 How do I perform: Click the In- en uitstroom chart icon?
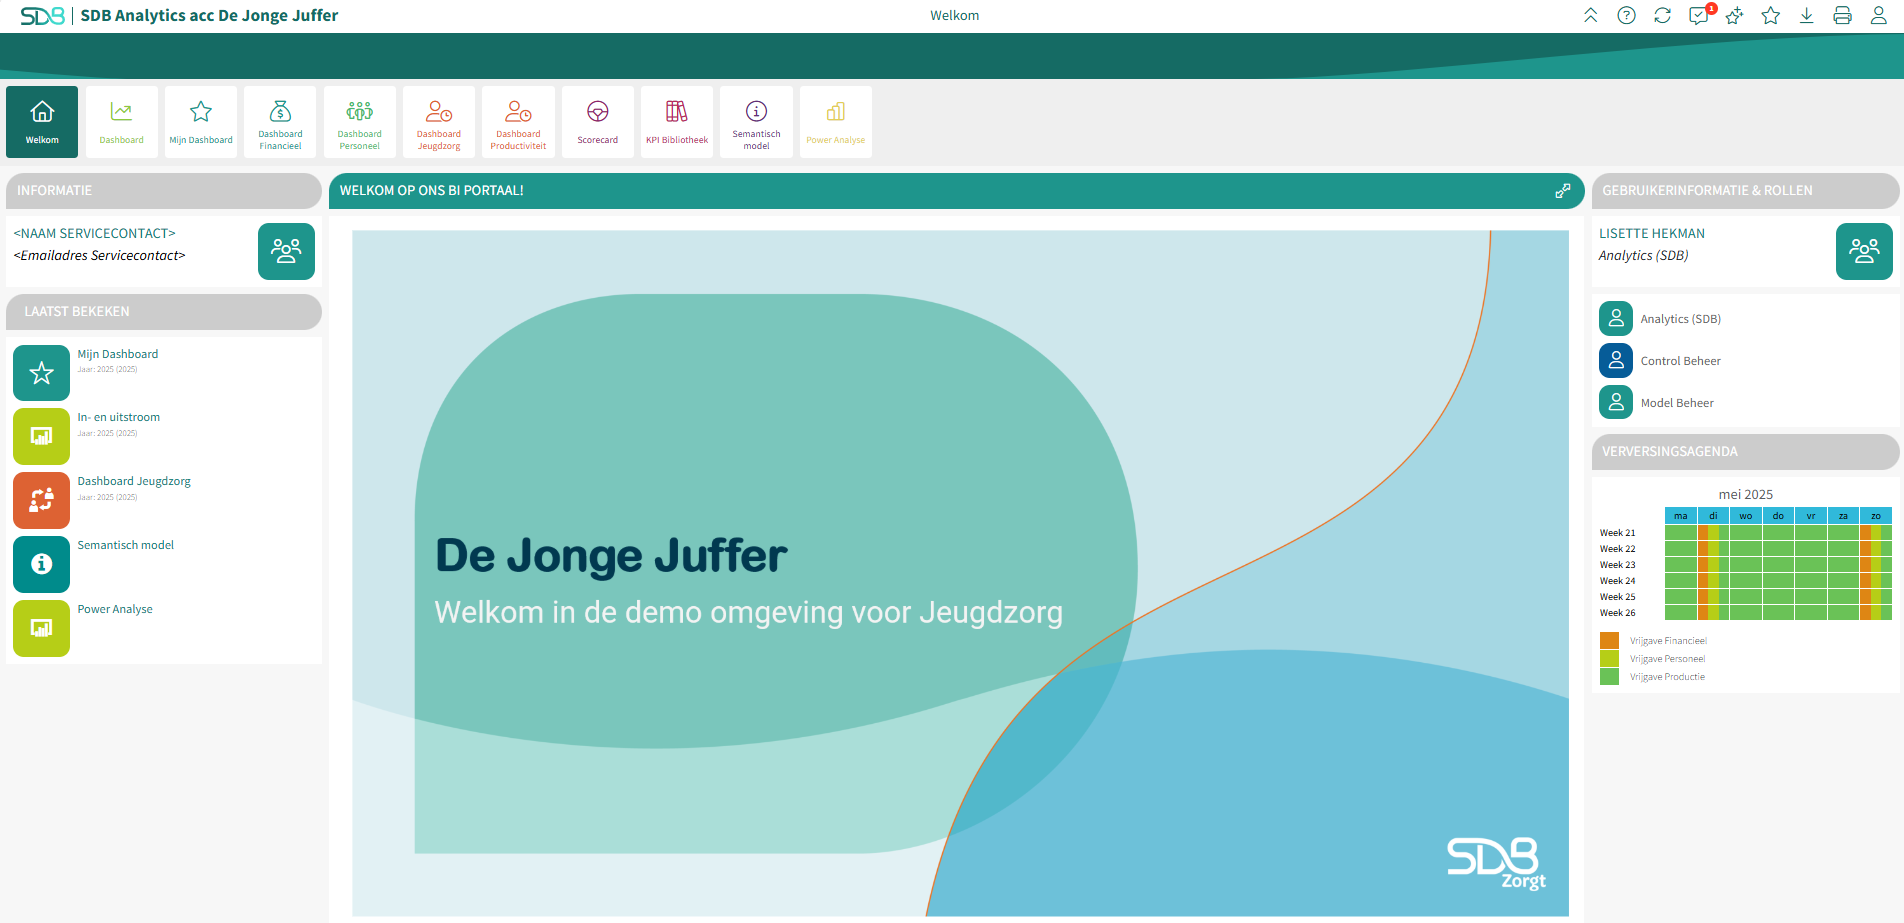coord(41,436)
